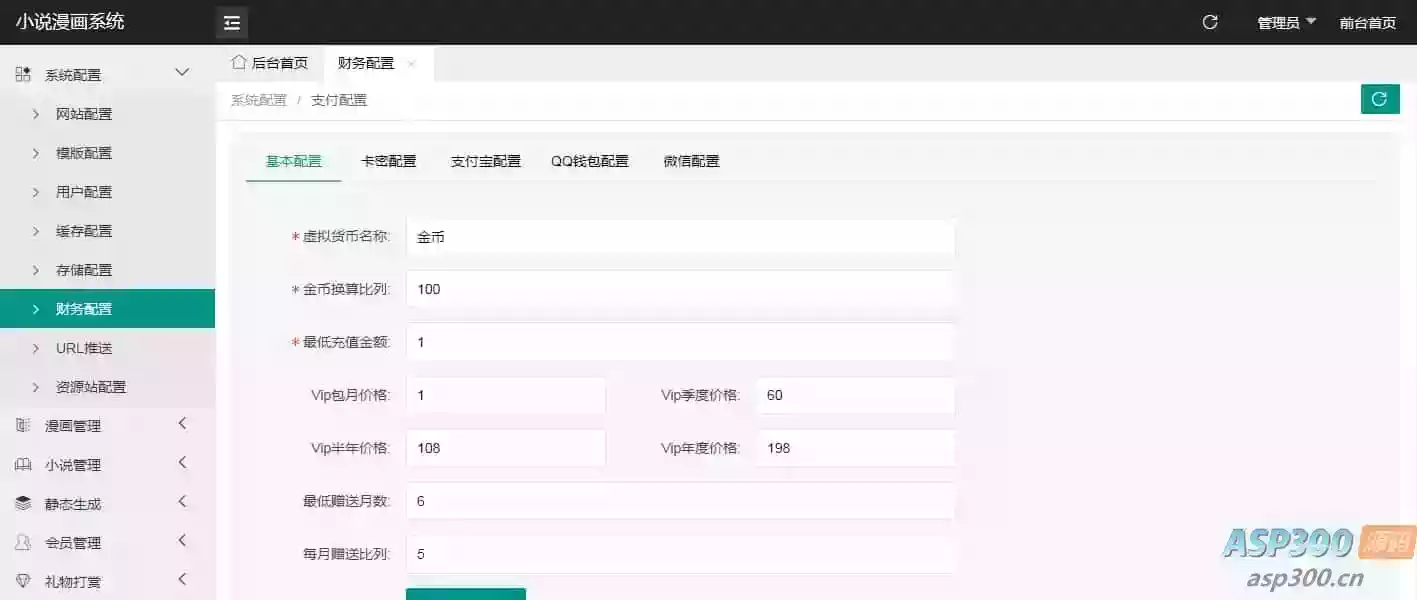Image resolution: width=1417 pixels, height=600 pixels.
Task: Click the 前台首页 link at top right
Action: tap(1367, 21)
